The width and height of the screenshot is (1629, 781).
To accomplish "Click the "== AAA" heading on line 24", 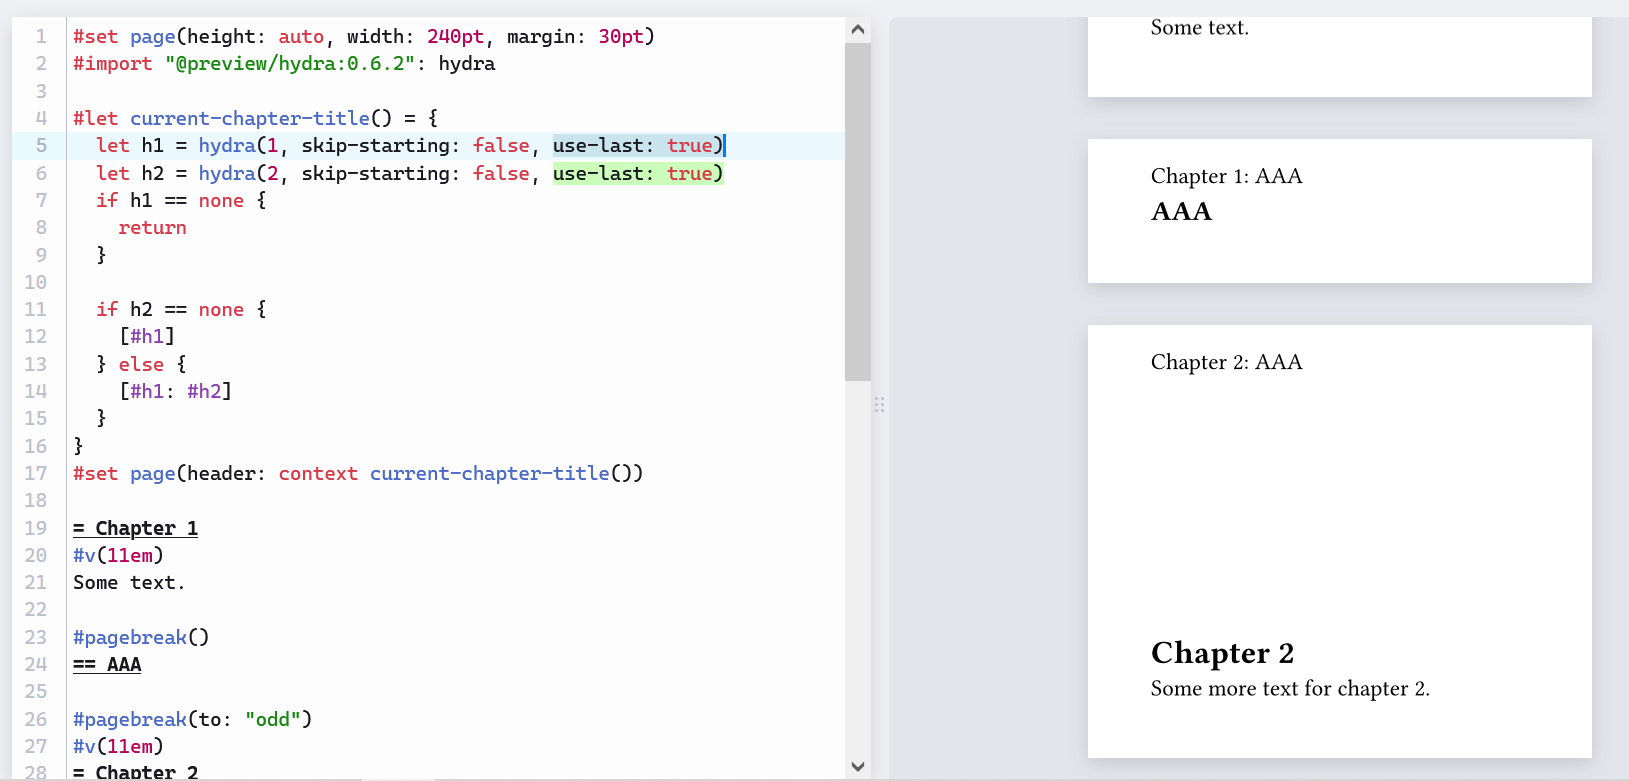I will pos(107,665).
